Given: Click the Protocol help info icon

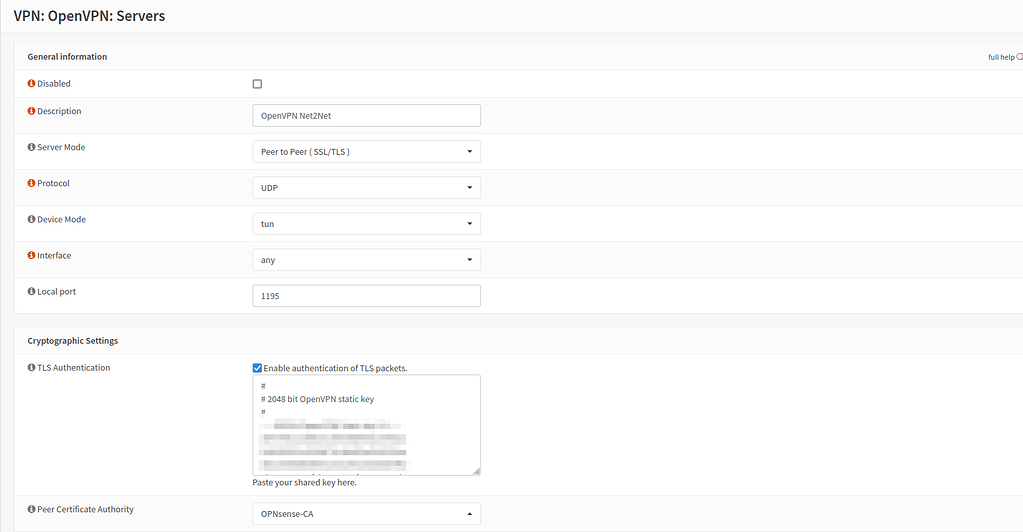Looking at the screenshot, I should 31,184.
